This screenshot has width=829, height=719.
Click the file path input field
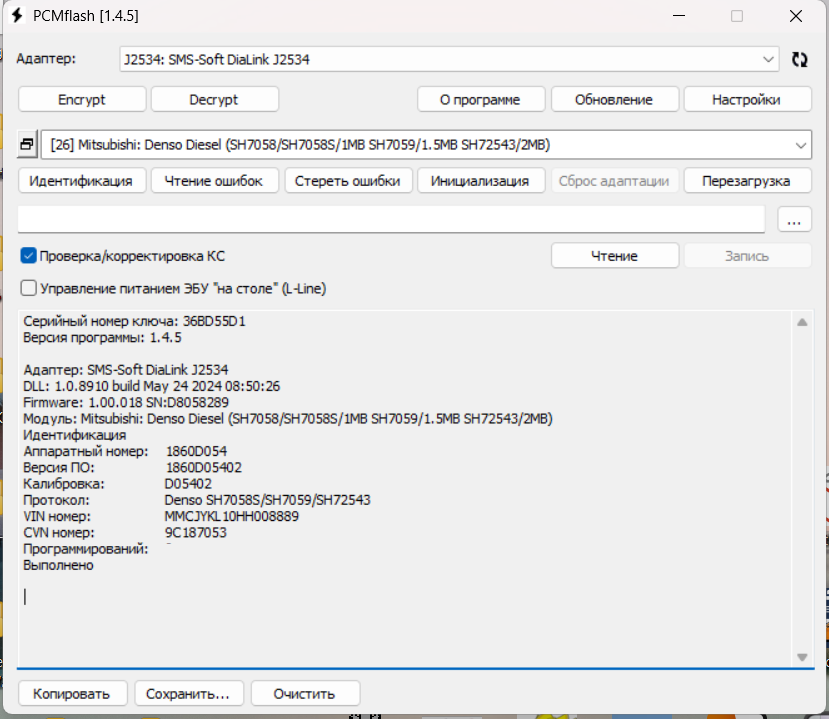click(x=390, y=219)
